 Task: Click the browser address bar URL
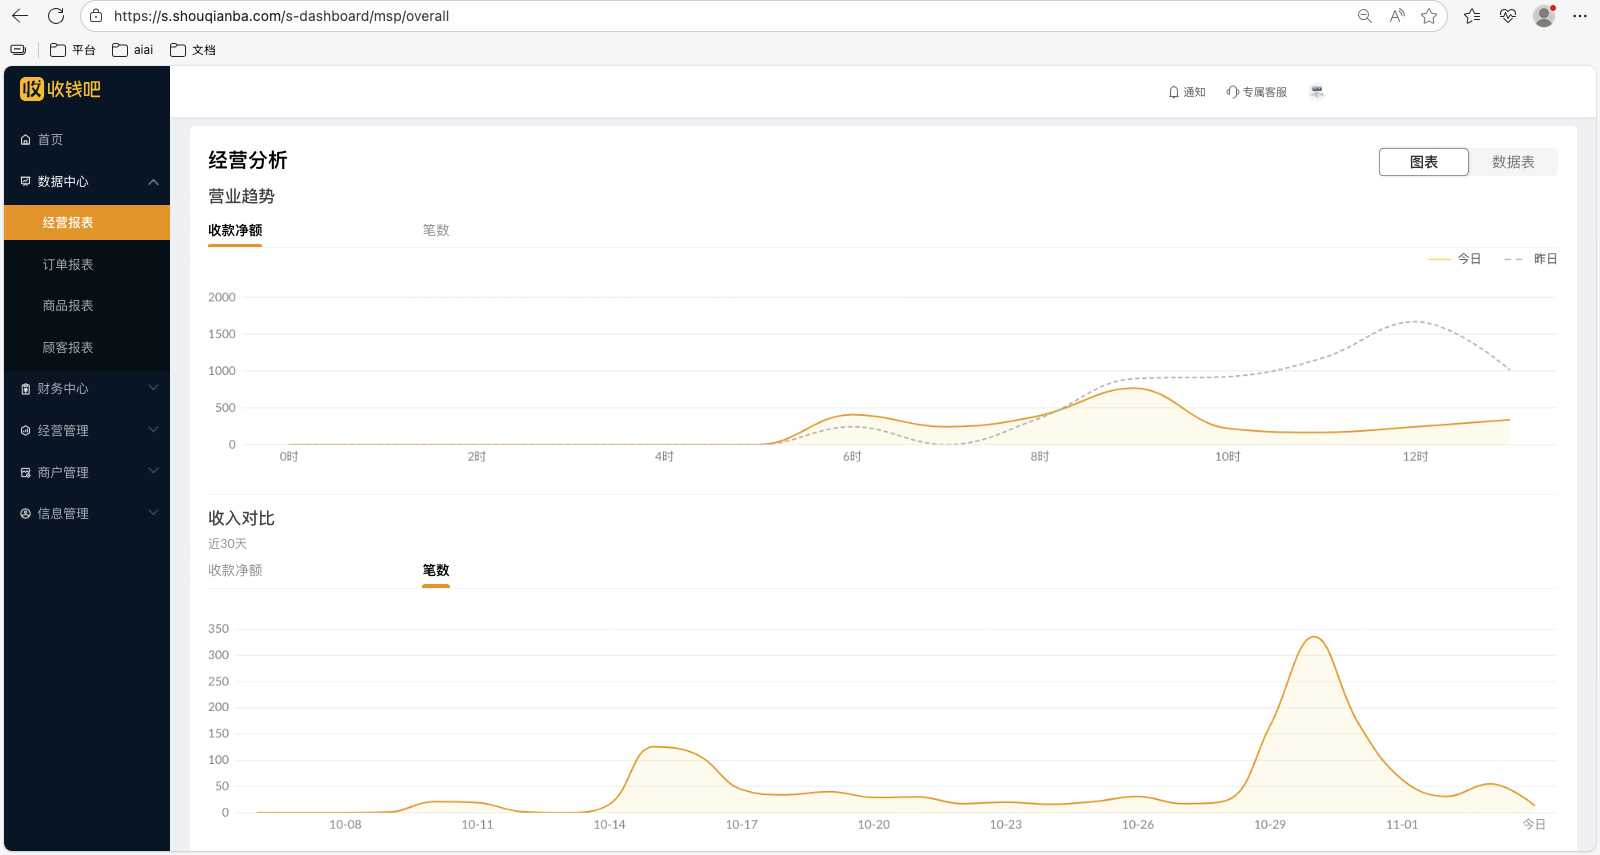(281, 16)
